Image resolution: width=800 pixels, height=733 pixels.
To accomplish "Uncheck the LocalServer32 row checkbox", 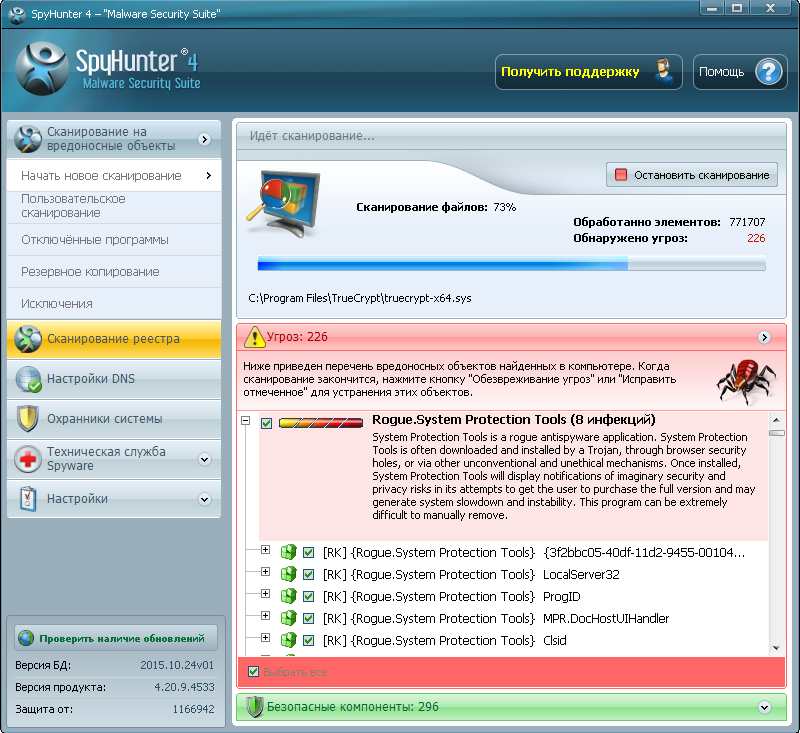I will pos(308,574).
